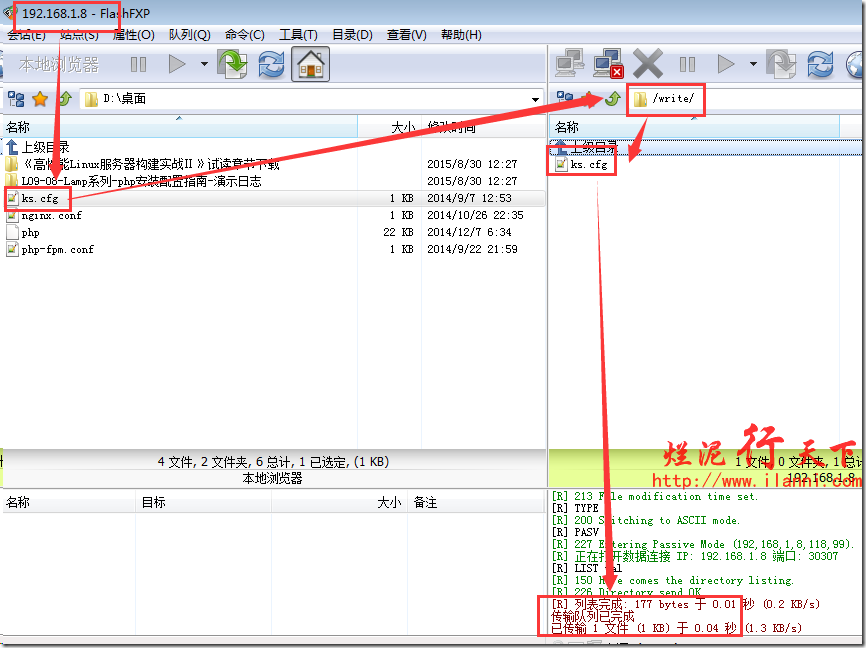Click the 22 KB size cell
The image size is (866, 648).
[x=398, y=233]
